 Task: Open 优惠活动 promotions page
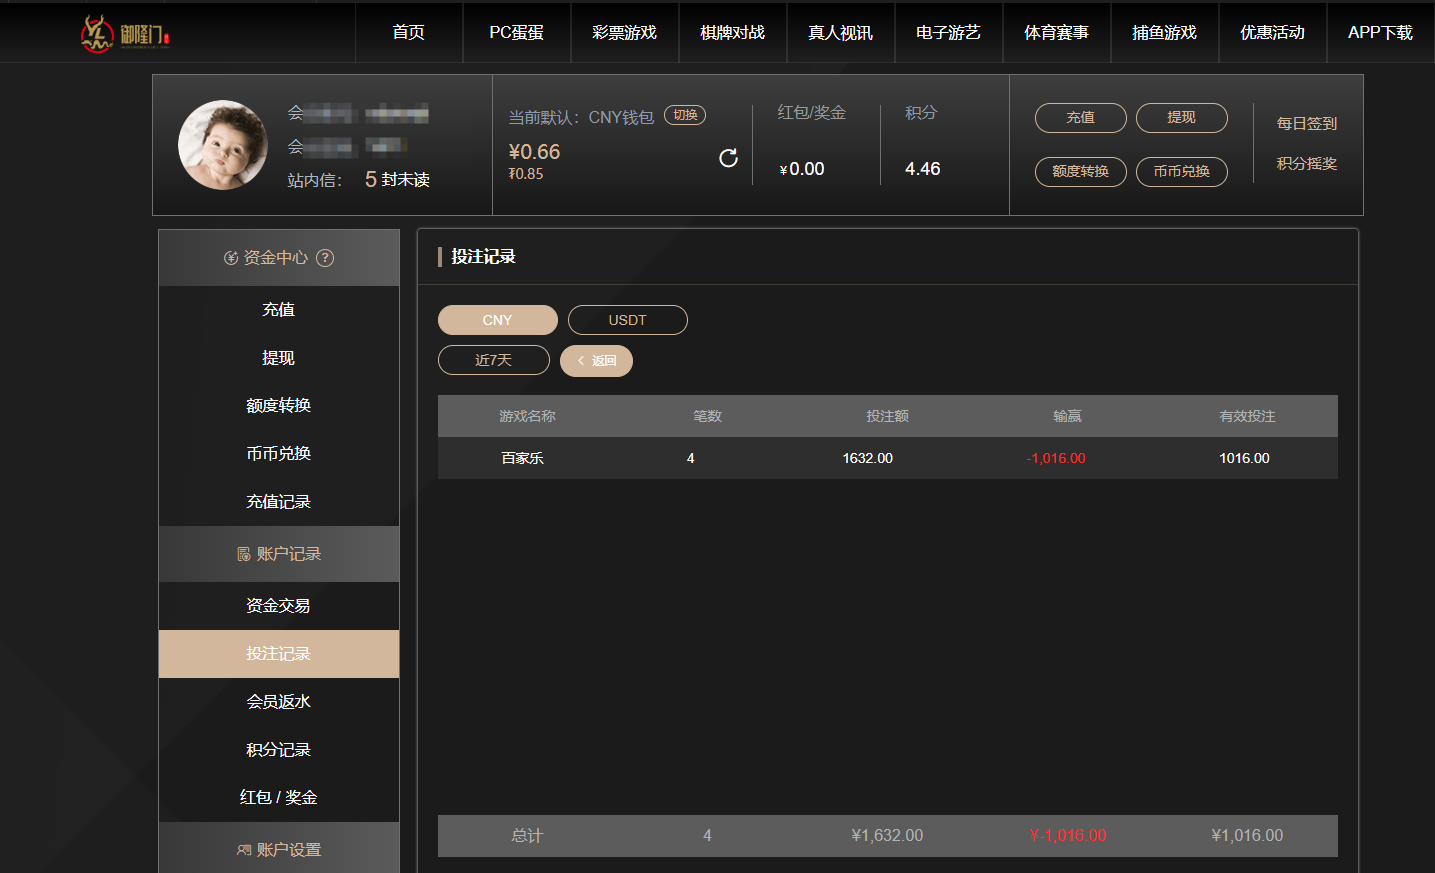tap(1273, 32)
